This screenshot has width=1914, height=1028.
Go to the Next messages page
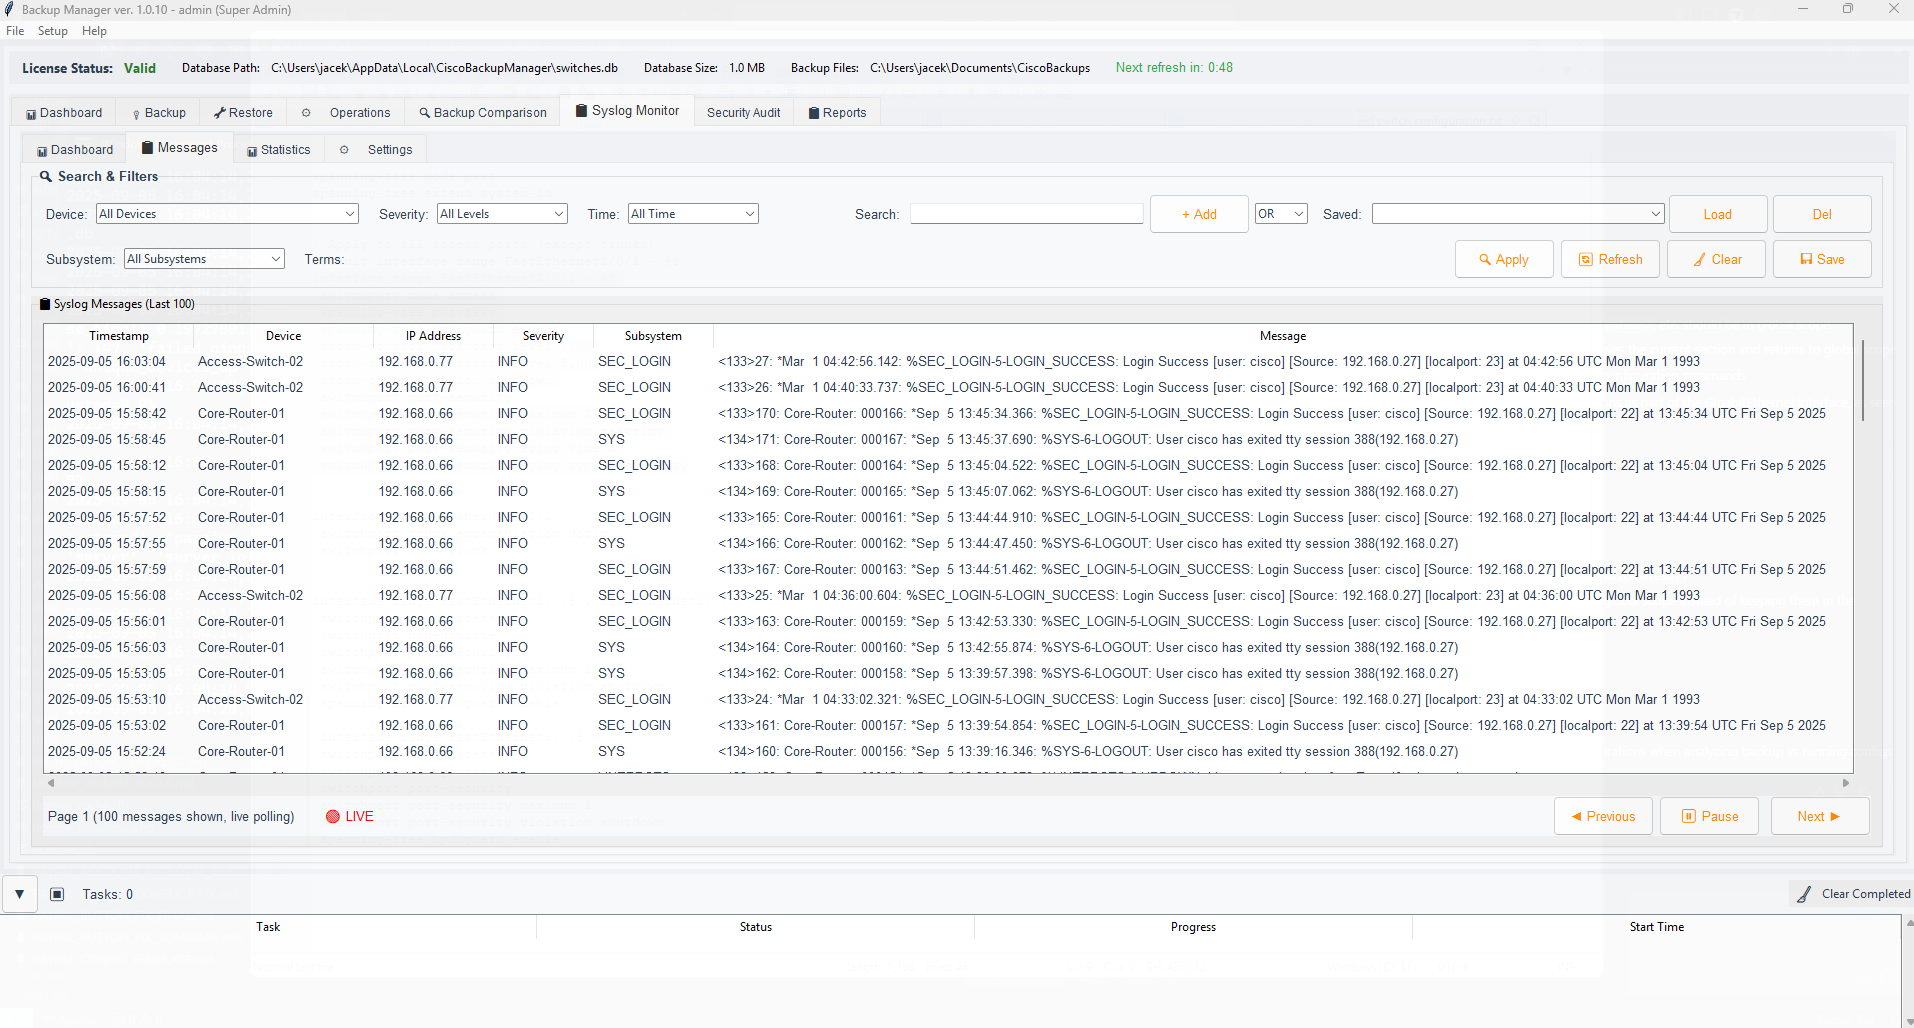click(1819, 816)
